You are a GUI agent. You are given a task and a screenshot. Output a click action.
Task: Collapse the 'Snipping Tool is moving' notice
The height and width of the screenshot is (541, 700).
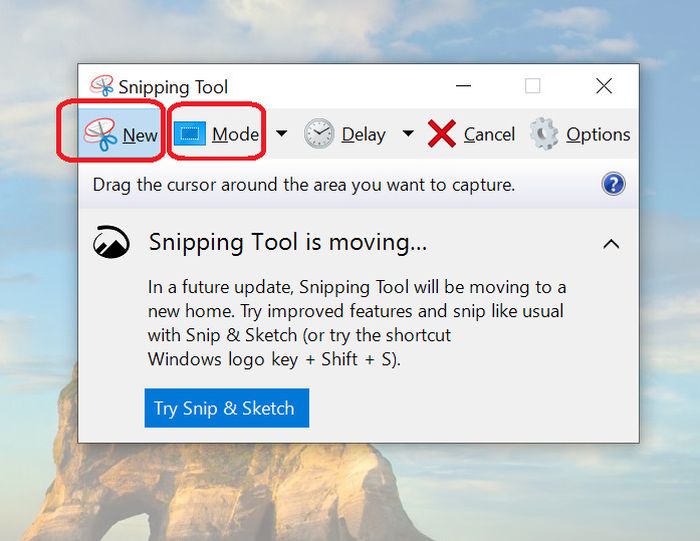[x=611, y=244]
